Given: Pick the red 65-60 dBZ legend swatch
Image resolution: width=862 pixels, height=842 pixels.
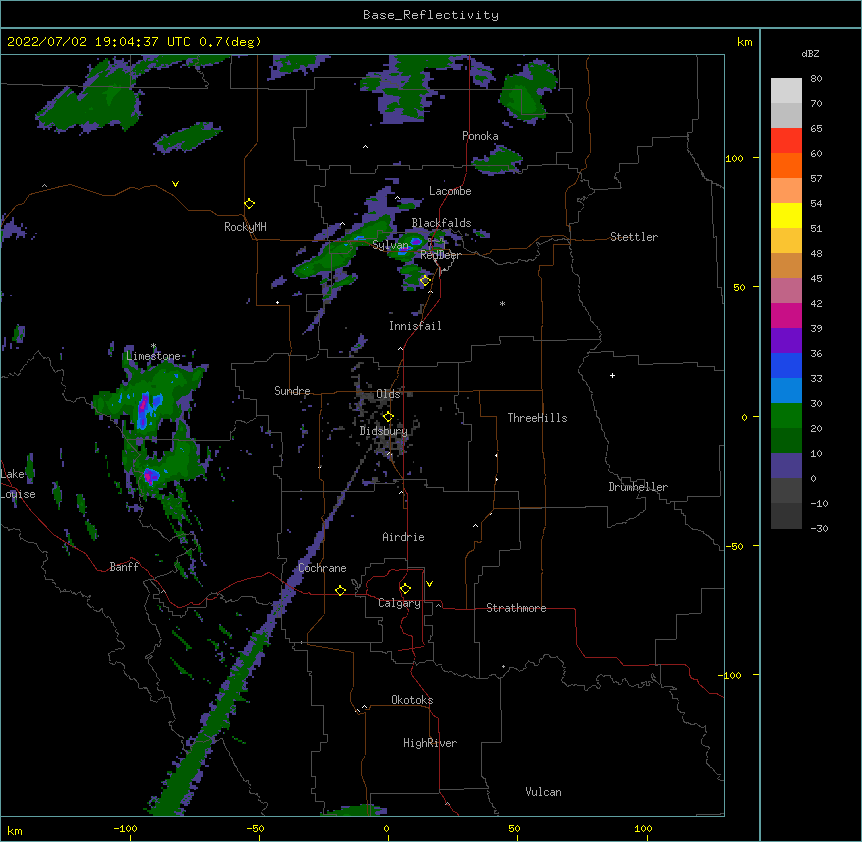Looking at the screenshot, I should [x=786, y=141].
